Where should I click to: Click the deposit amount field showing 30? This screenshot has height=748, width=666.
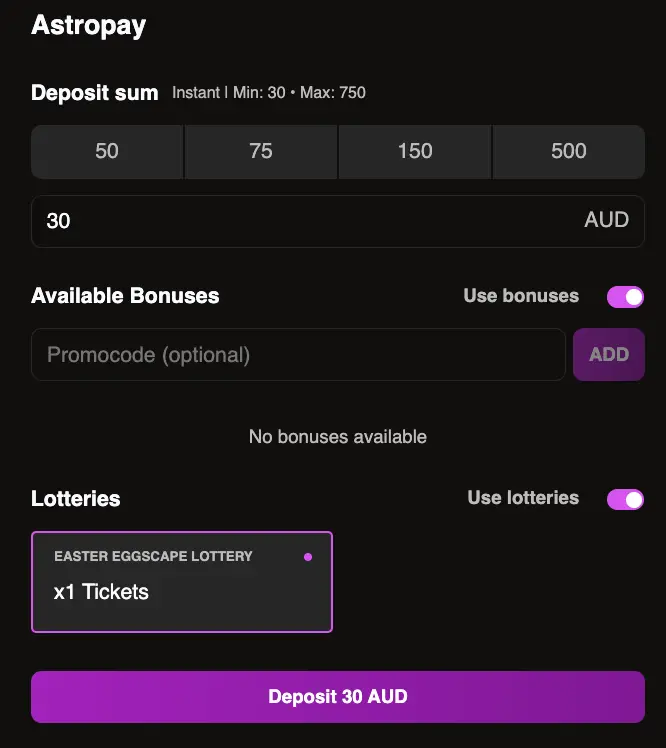click(x=338, y=221)
